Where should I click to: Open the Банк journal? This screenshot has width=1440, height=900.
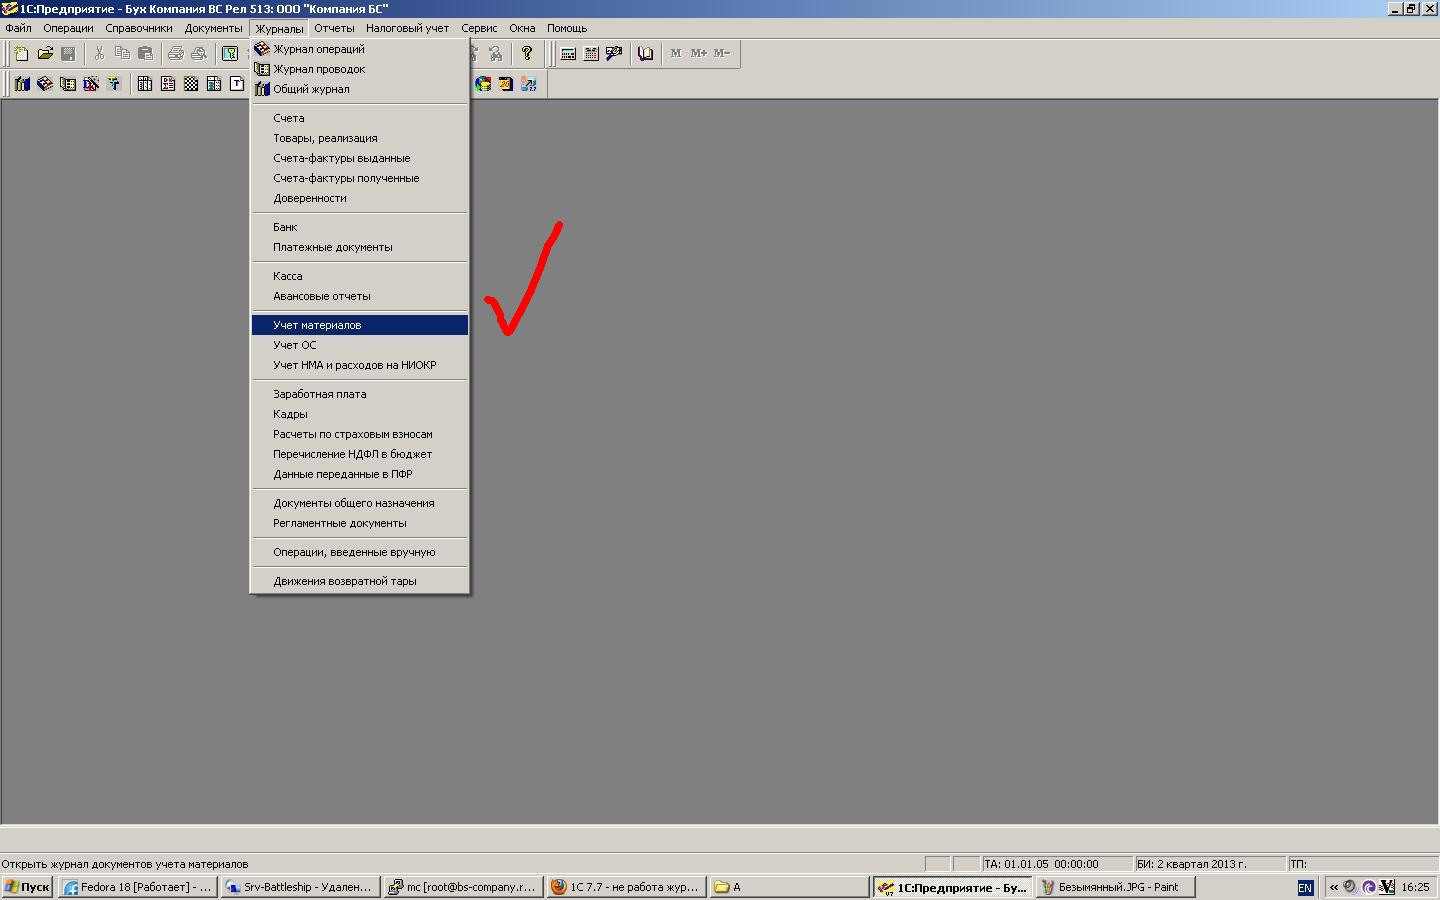[x=360, y=227]
